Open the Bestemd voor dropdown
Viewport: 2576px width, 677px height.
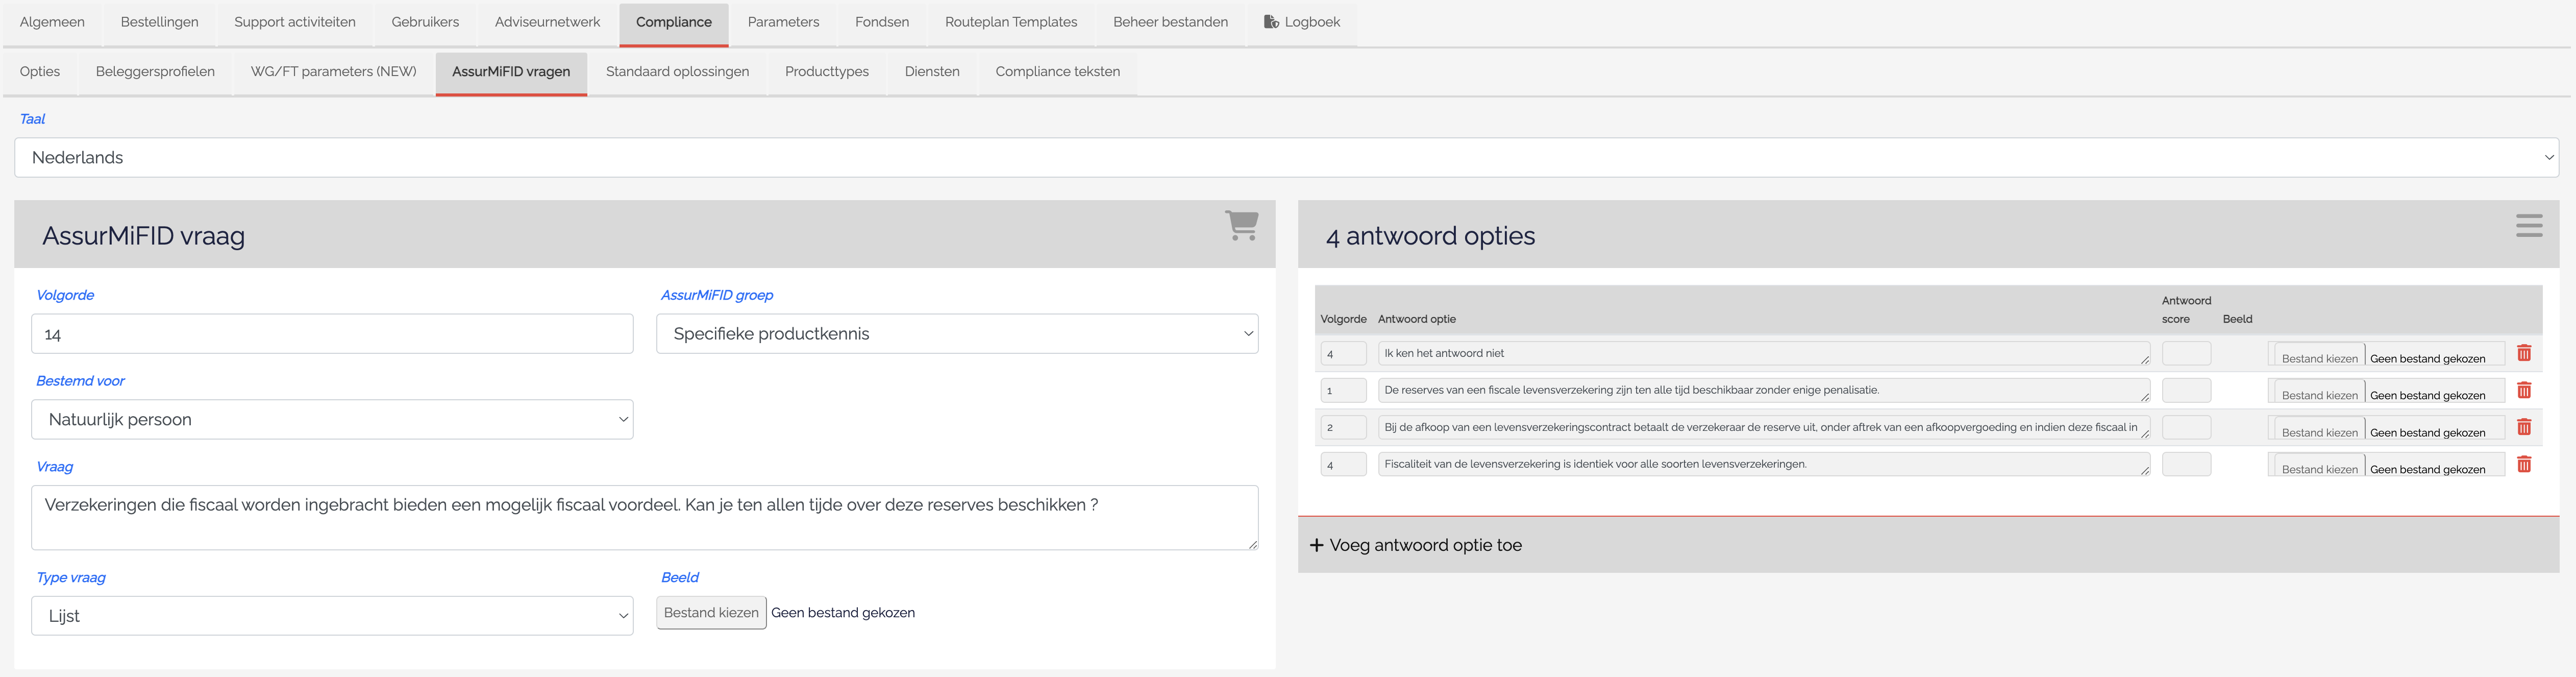pos(332,420)
